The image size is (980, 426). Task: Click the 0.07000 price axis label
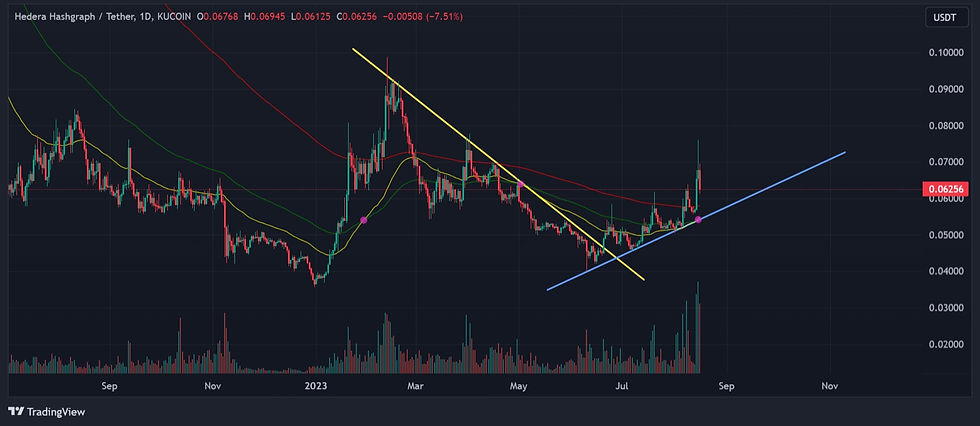(944, 162)
